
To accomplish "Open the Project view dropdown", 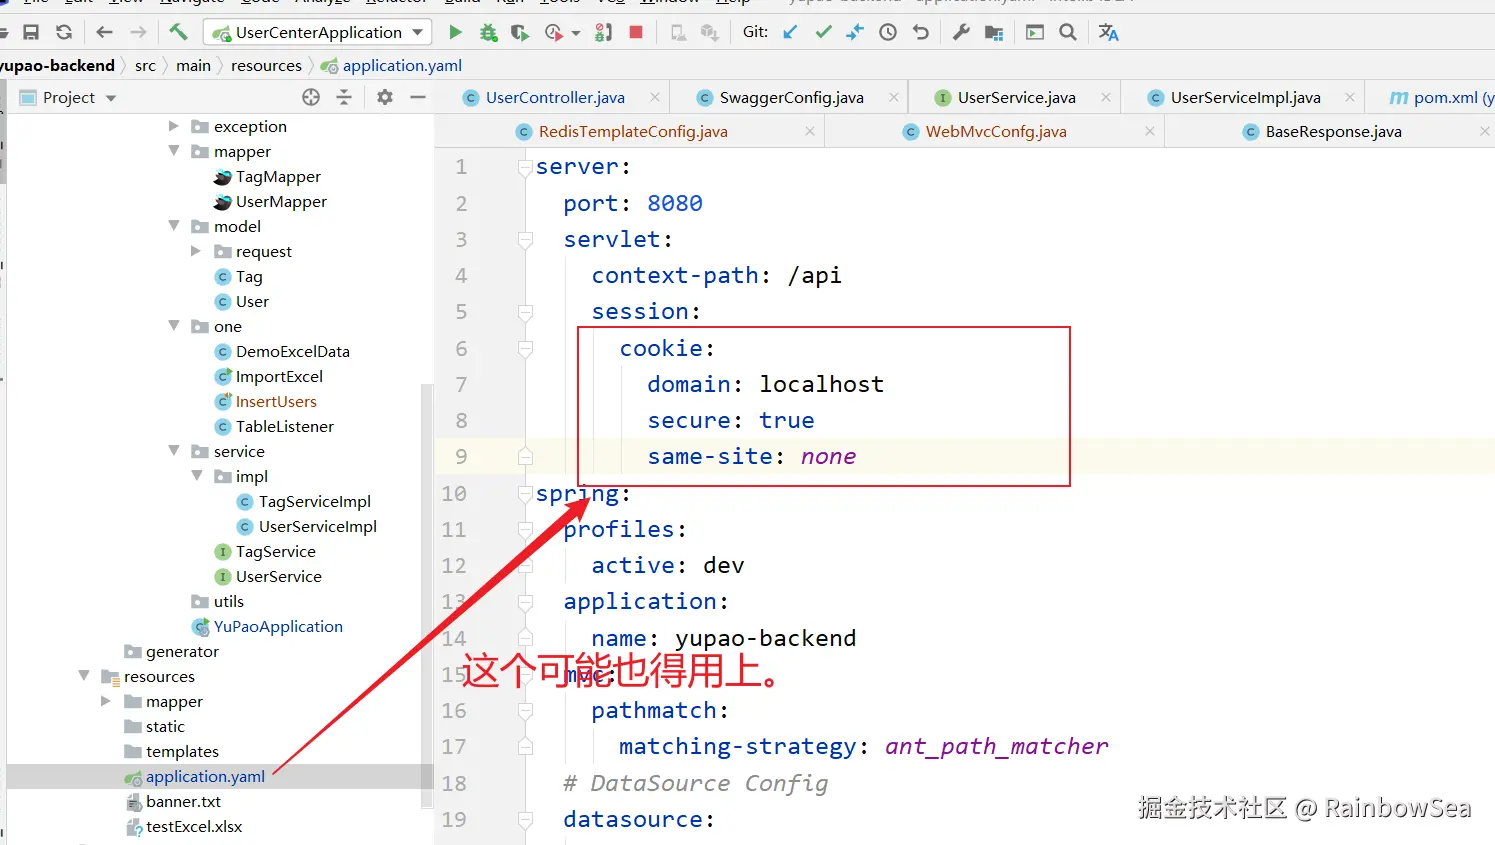I will (x=111, y=98).
